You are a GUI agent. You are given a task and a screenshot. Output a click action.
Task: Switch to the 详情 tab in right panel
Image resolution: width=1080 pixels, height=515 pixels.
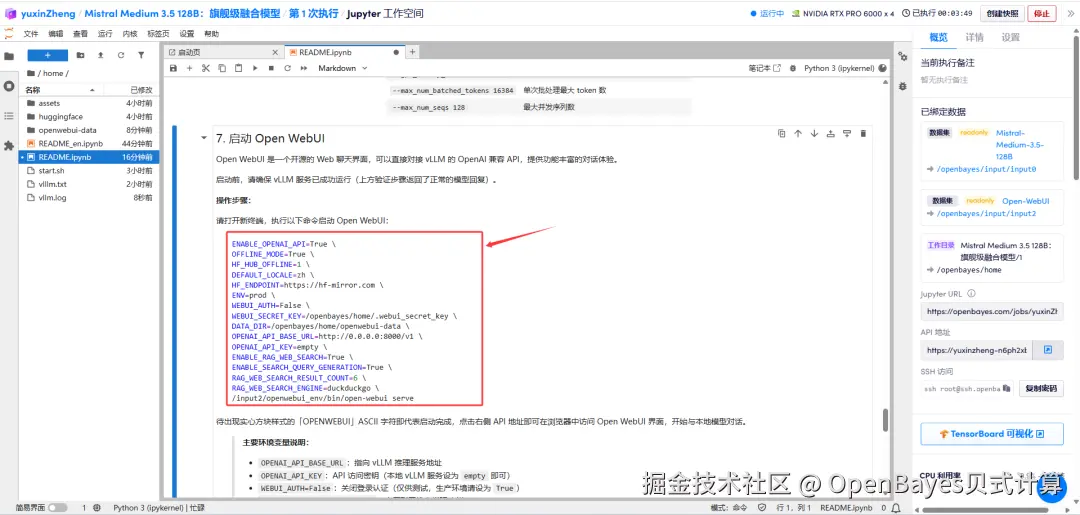coord(975,37)
